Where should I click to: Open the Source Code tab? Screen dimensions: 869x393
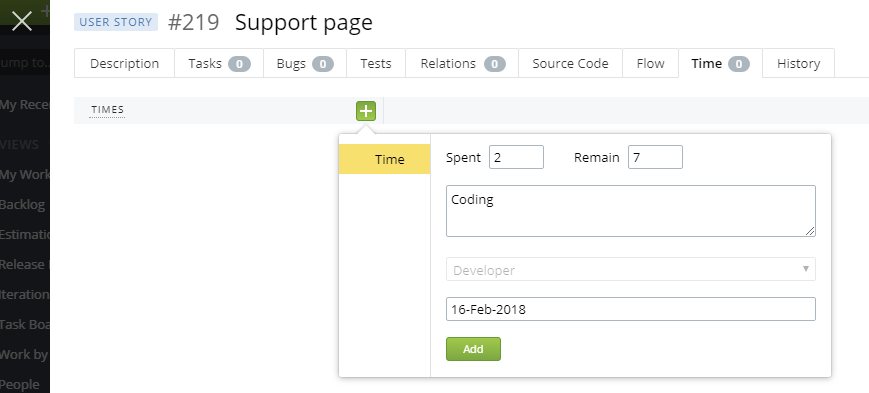[x=570, y=63]
